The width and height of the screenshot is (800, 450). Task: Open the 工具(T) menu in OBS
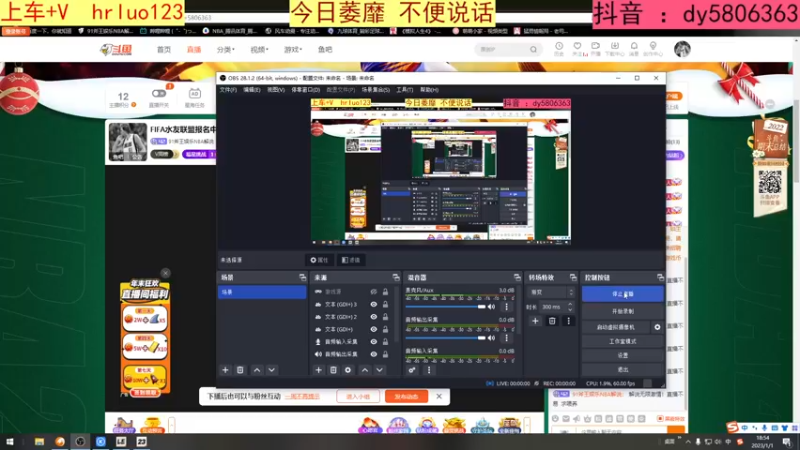click(x=405, y=90)
